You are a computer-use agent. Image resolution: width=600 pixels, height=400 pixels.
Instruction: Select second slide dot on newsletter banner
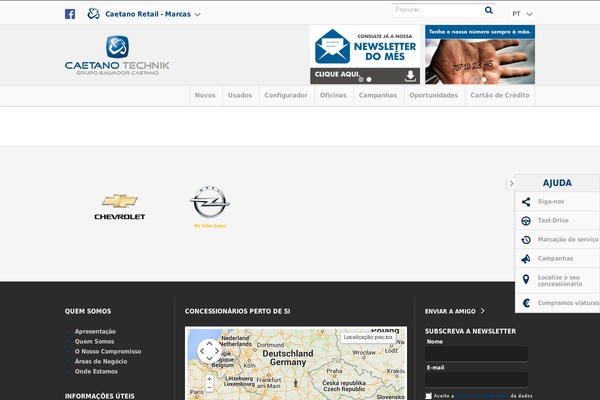pos(369,80)
